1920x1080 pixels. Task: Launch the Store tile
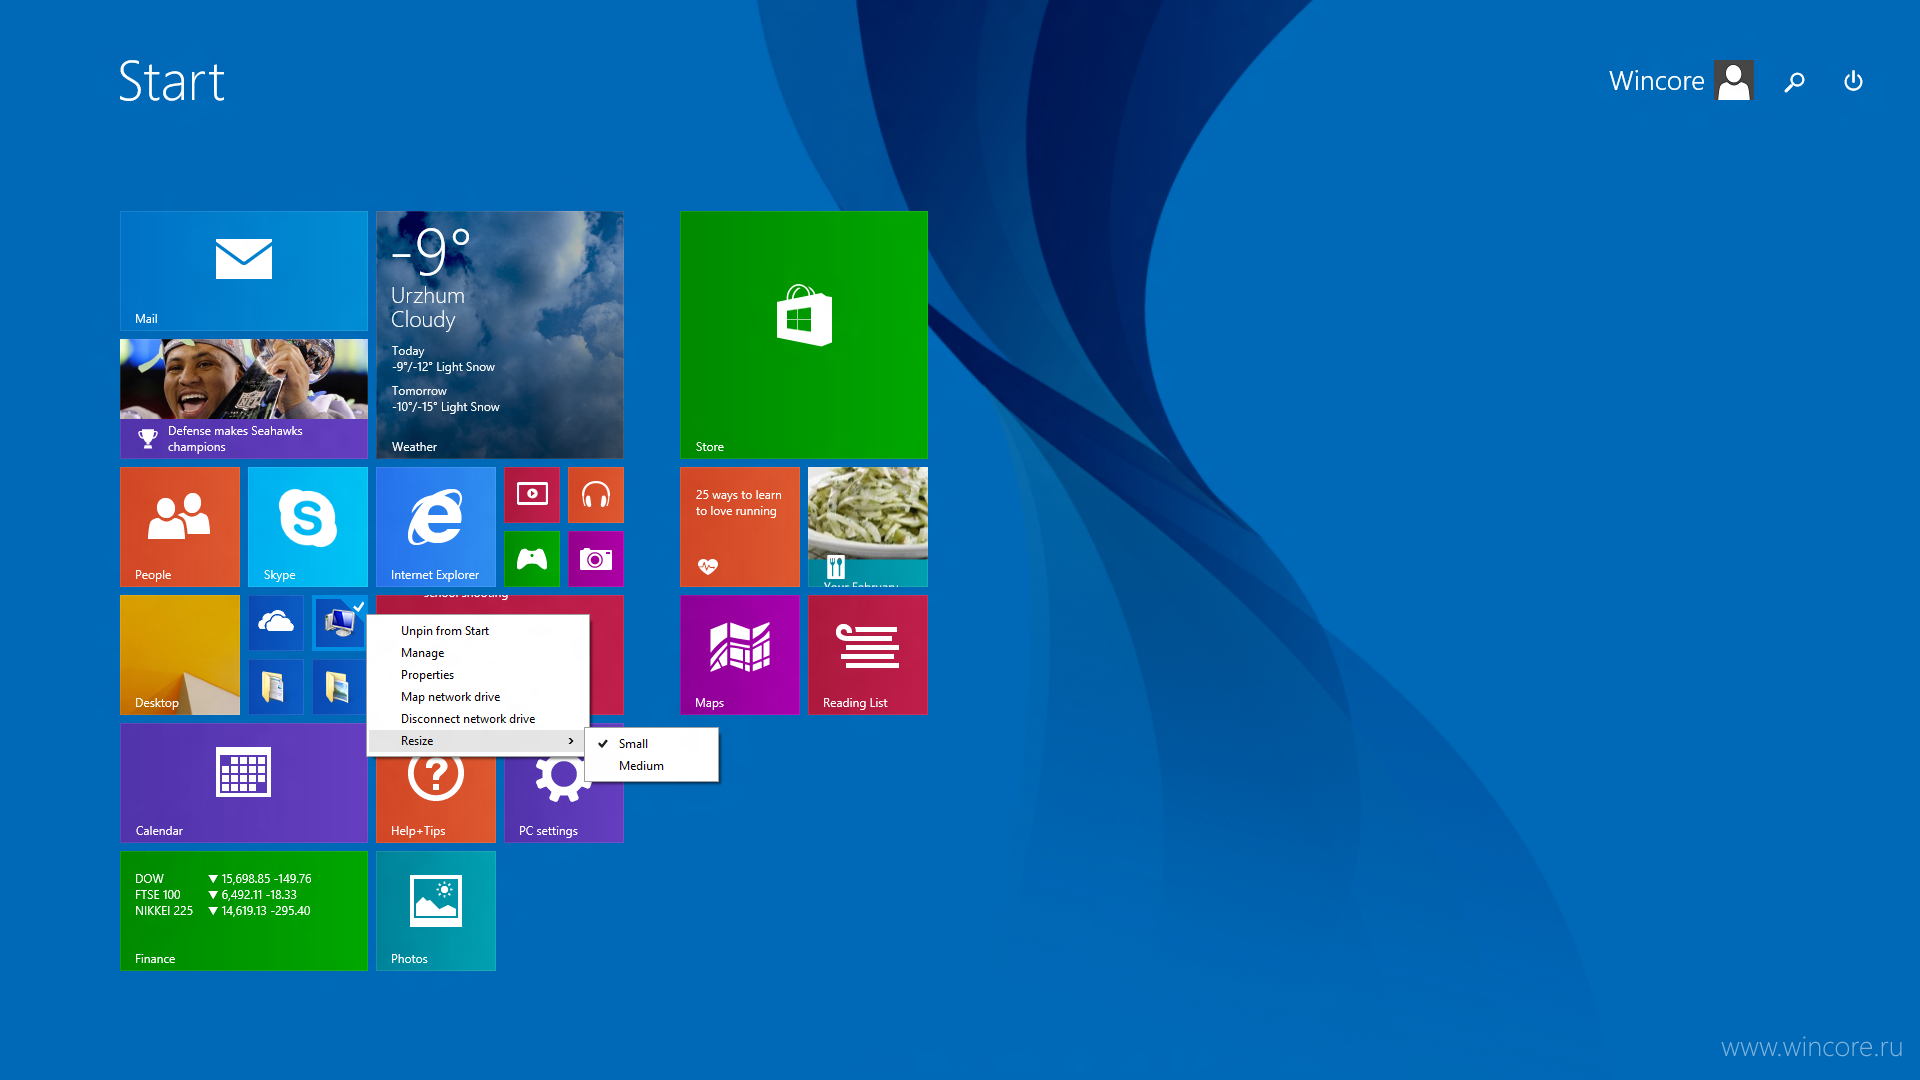[x=804, y=335]
